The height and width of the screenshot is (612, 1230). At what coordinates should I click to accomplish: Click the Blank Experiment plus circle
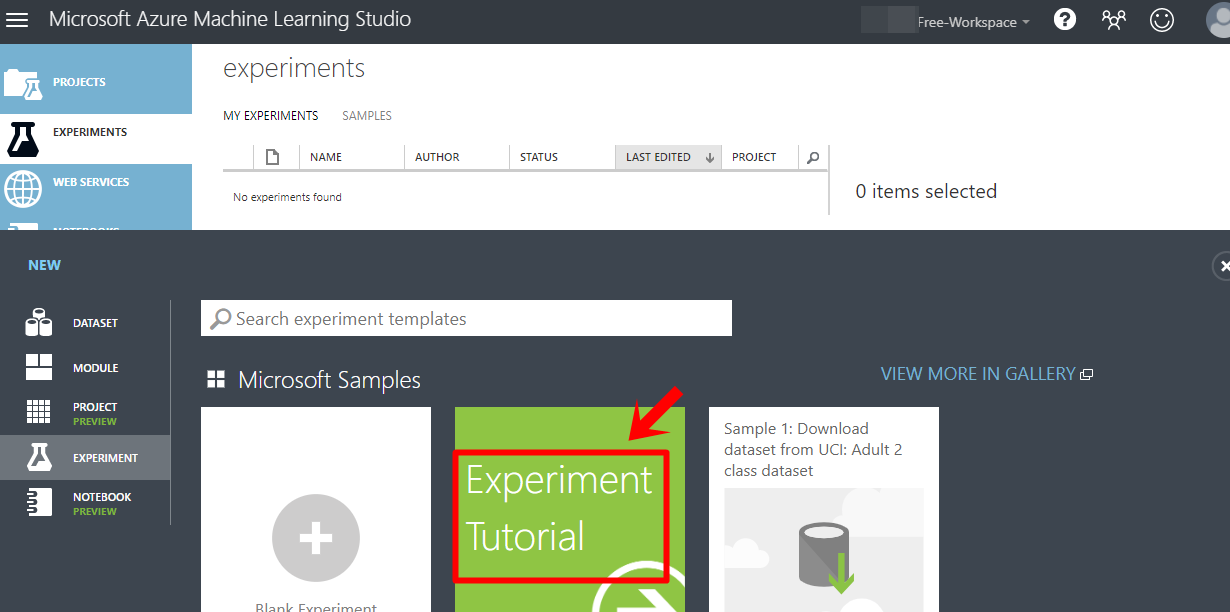click(x=315, y=538)
